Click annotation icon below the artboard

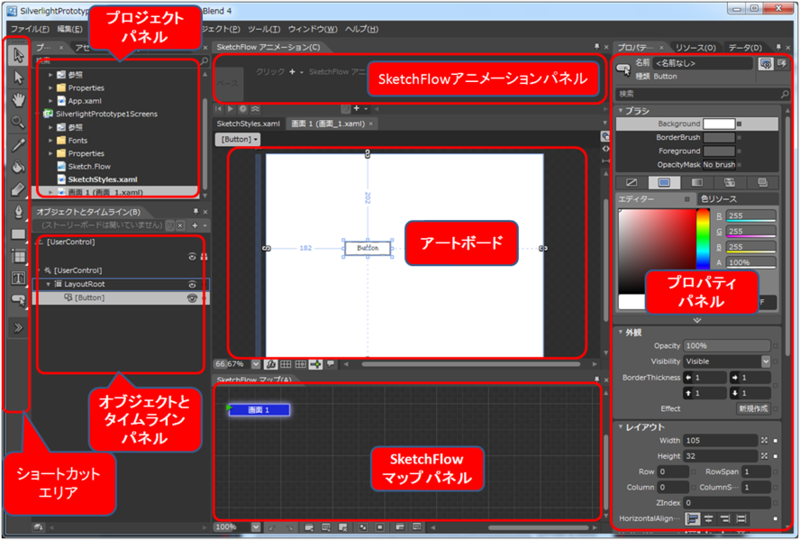[x=331, y=364]
